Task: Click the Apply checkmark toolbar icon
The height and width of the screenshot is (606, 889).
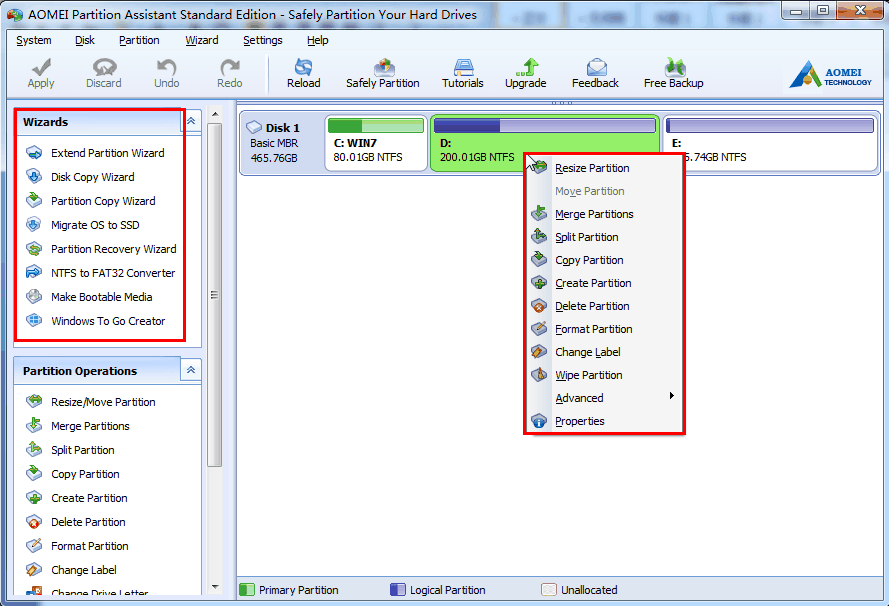Action: tap(41, 67)
